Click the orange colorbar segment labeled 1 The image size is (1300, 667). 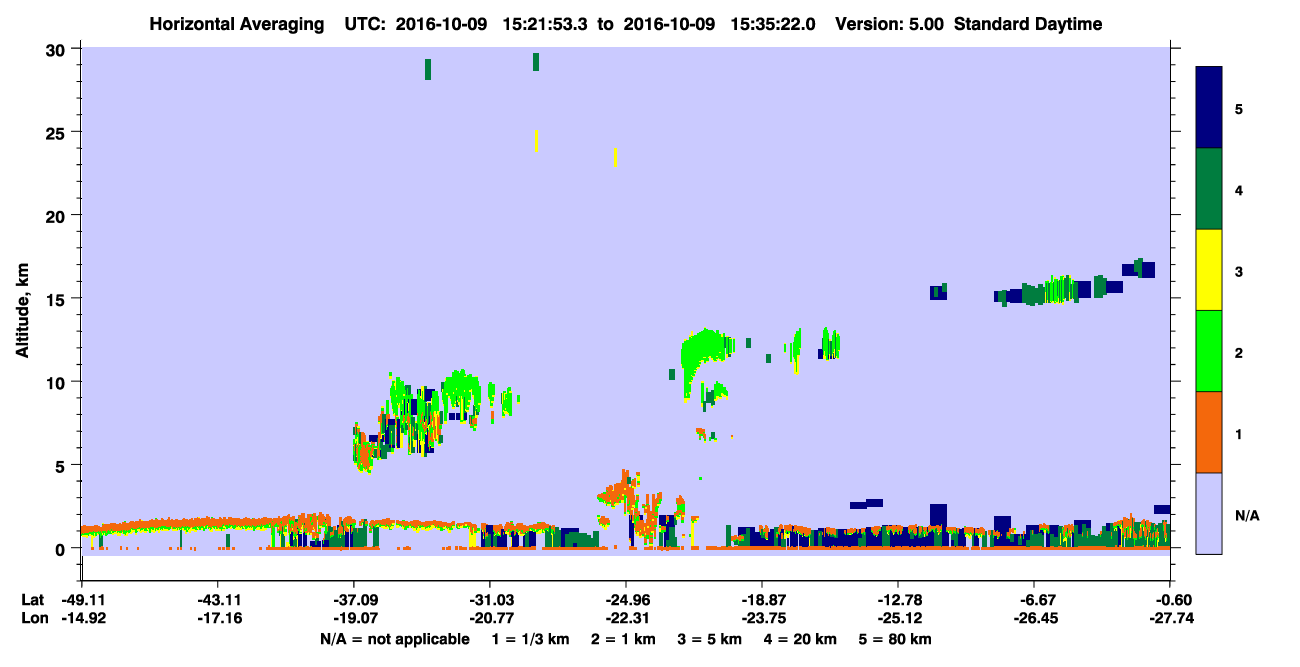click(1209, 432)
